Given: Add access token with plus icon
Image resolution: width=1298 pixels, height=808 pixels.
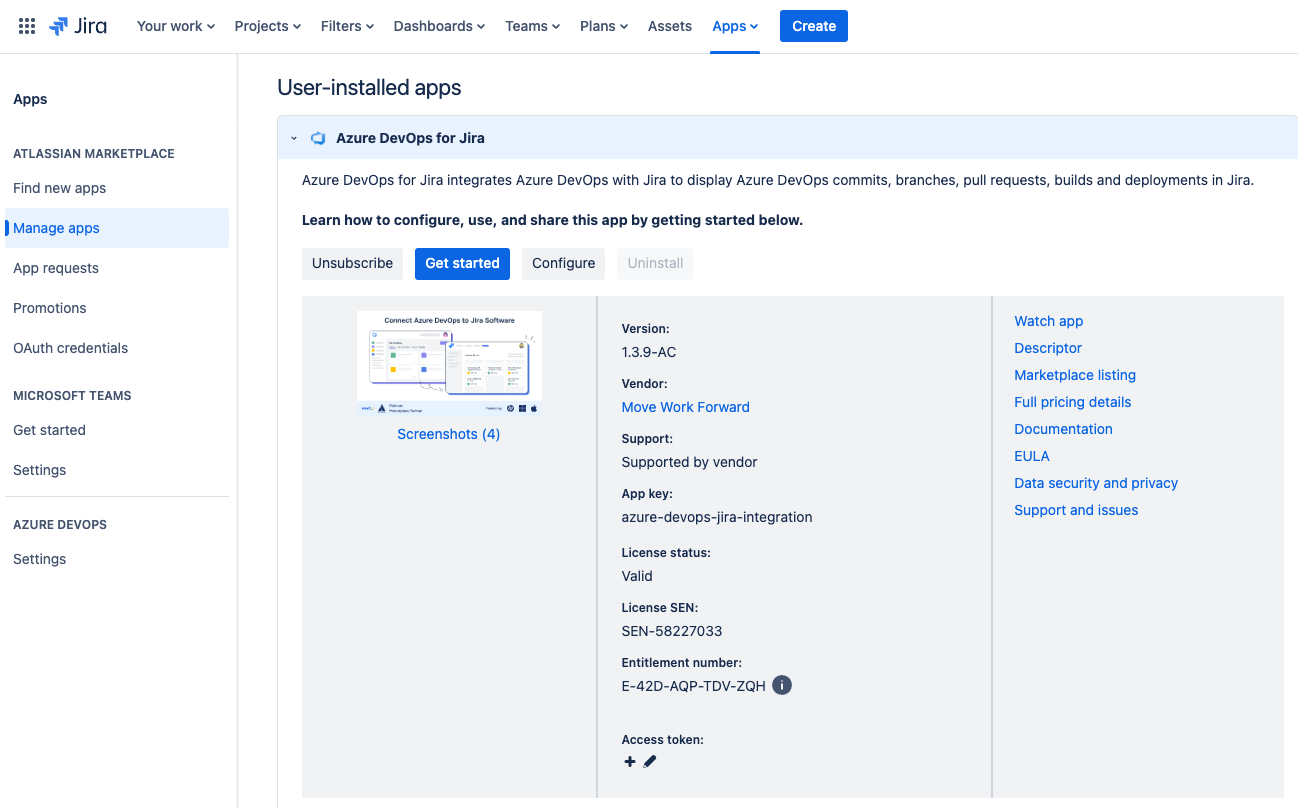Looking at the screenshot, I should [629, 761].
